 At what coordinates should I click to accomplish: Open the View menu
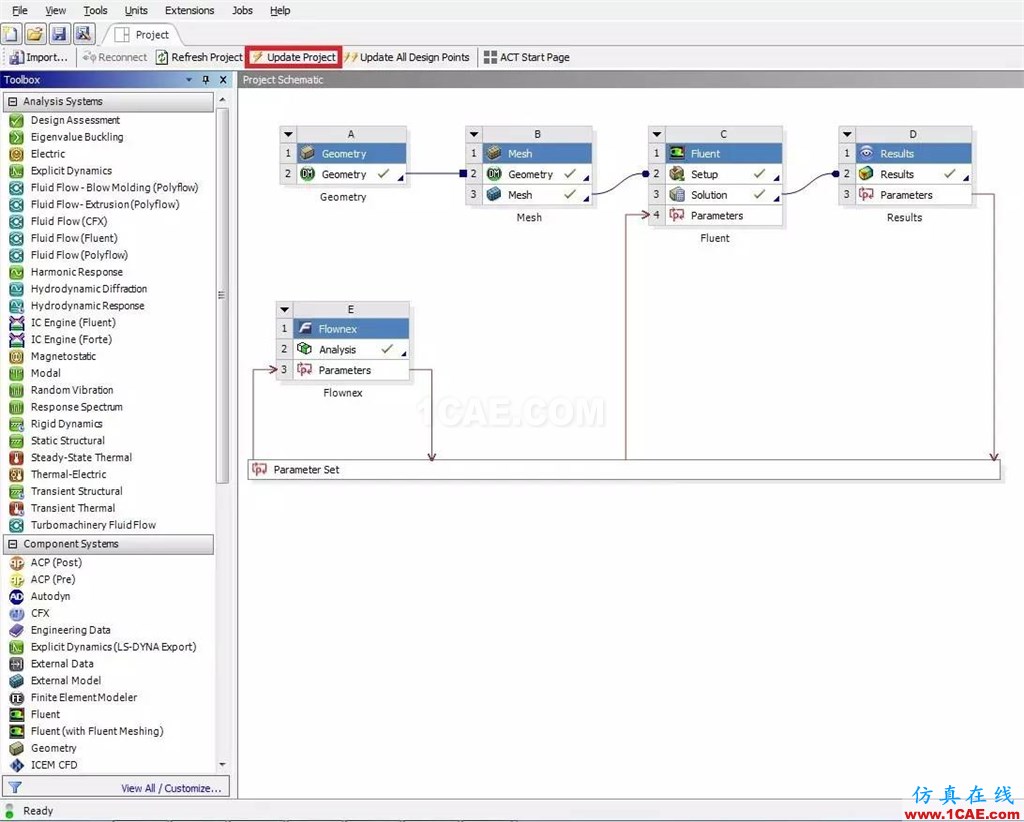tap(56, 10)
